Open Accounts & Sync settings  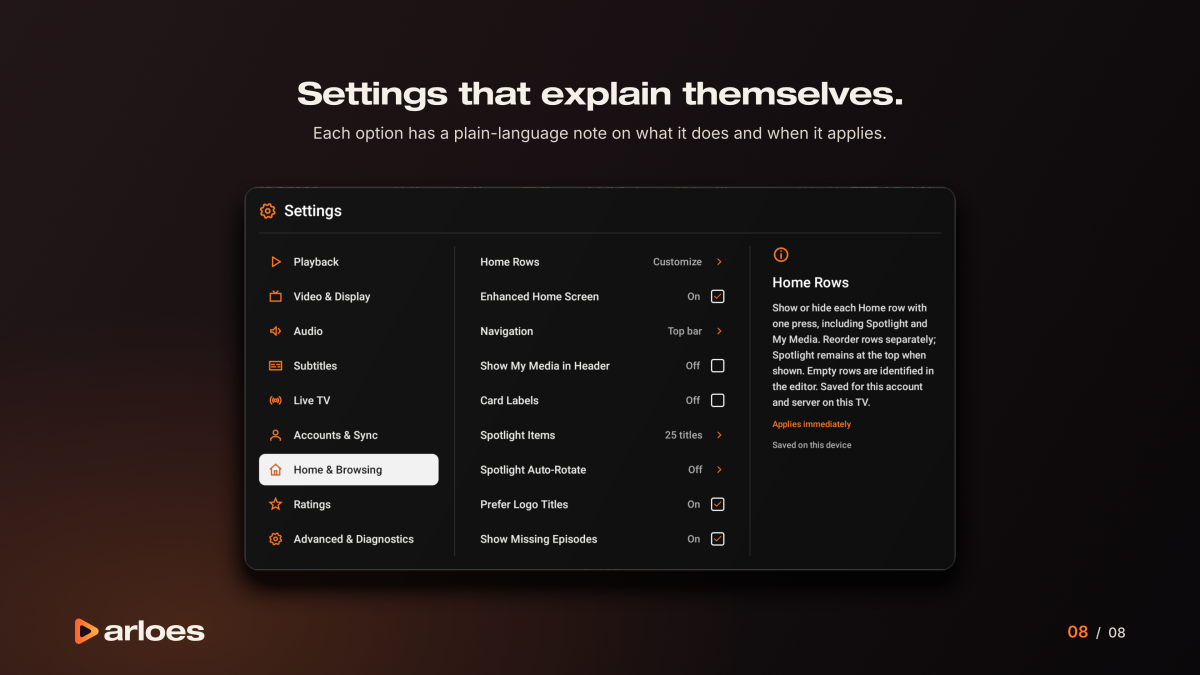point(348,435)
